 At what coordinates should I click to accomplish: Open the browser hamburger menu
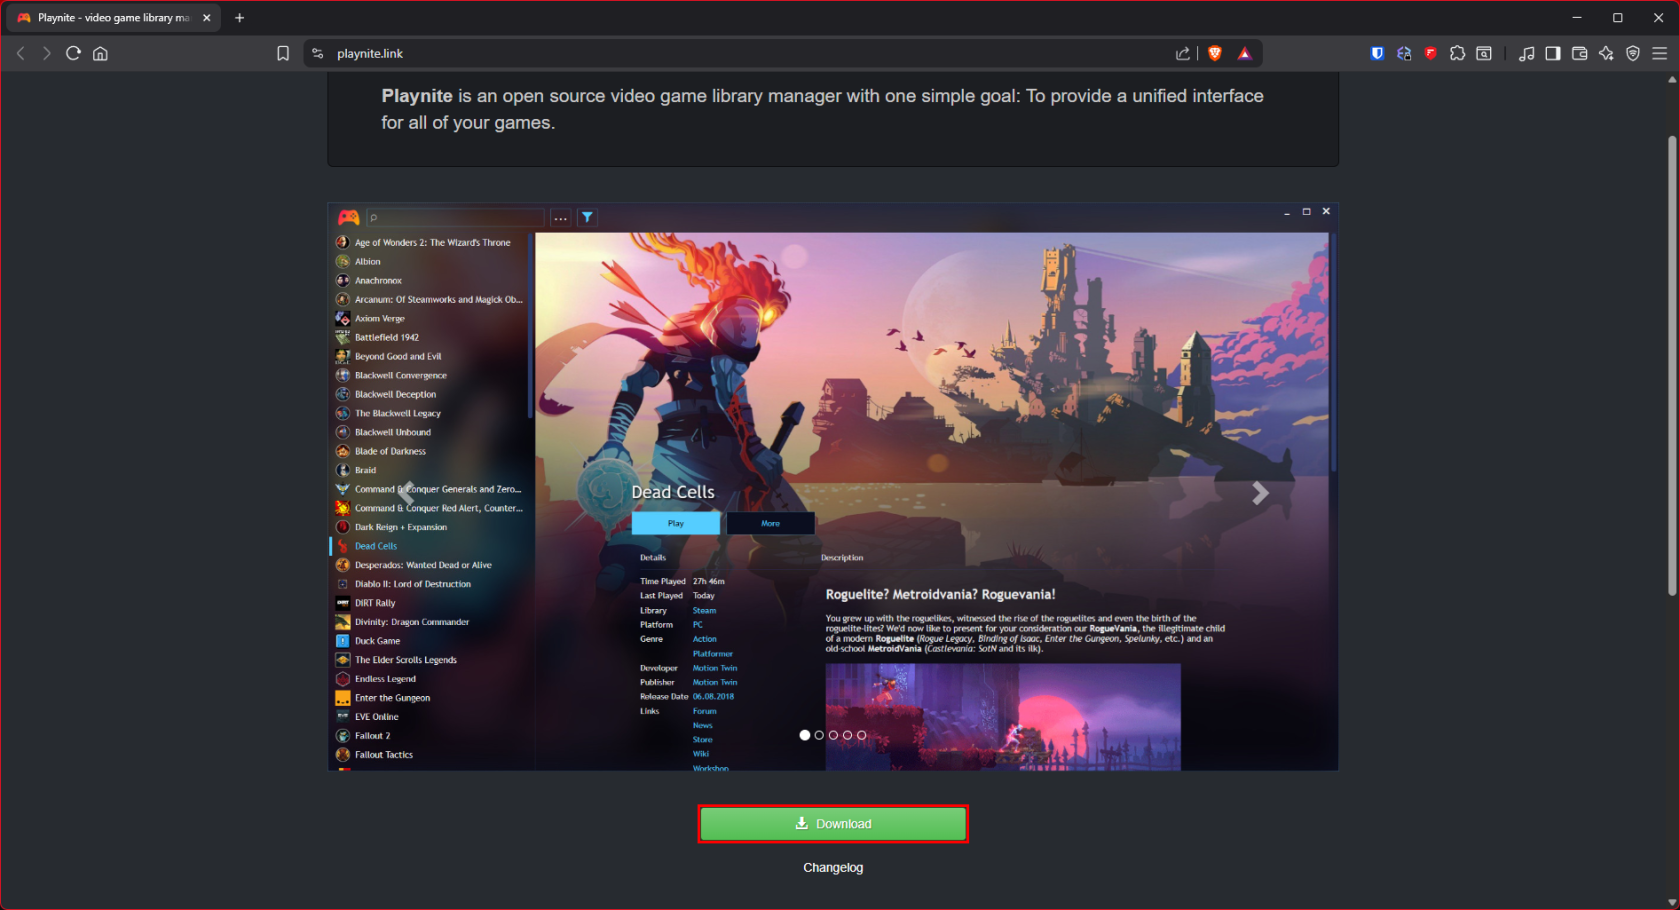1661,53
